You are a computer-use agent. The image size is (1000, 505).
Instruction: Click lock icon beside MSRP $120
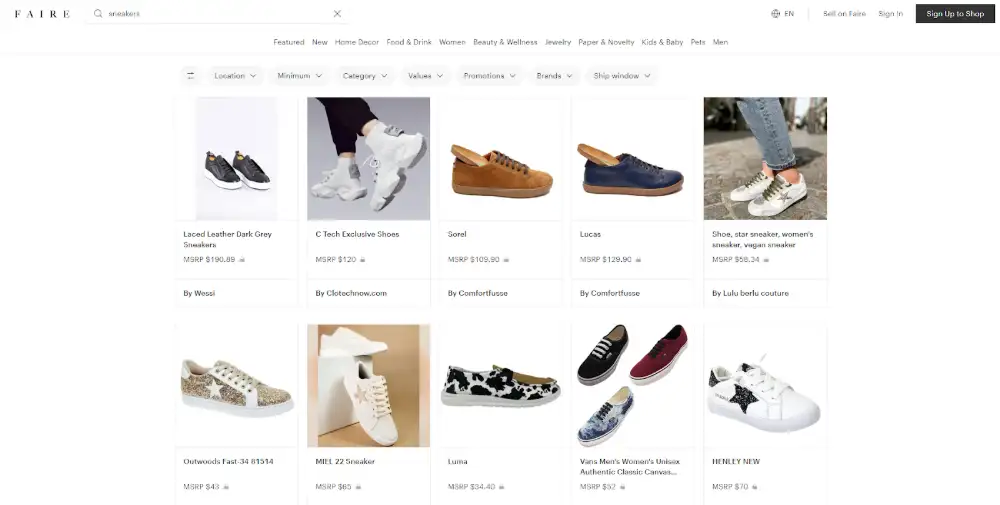pyautogui.click(x=362, y=260)
